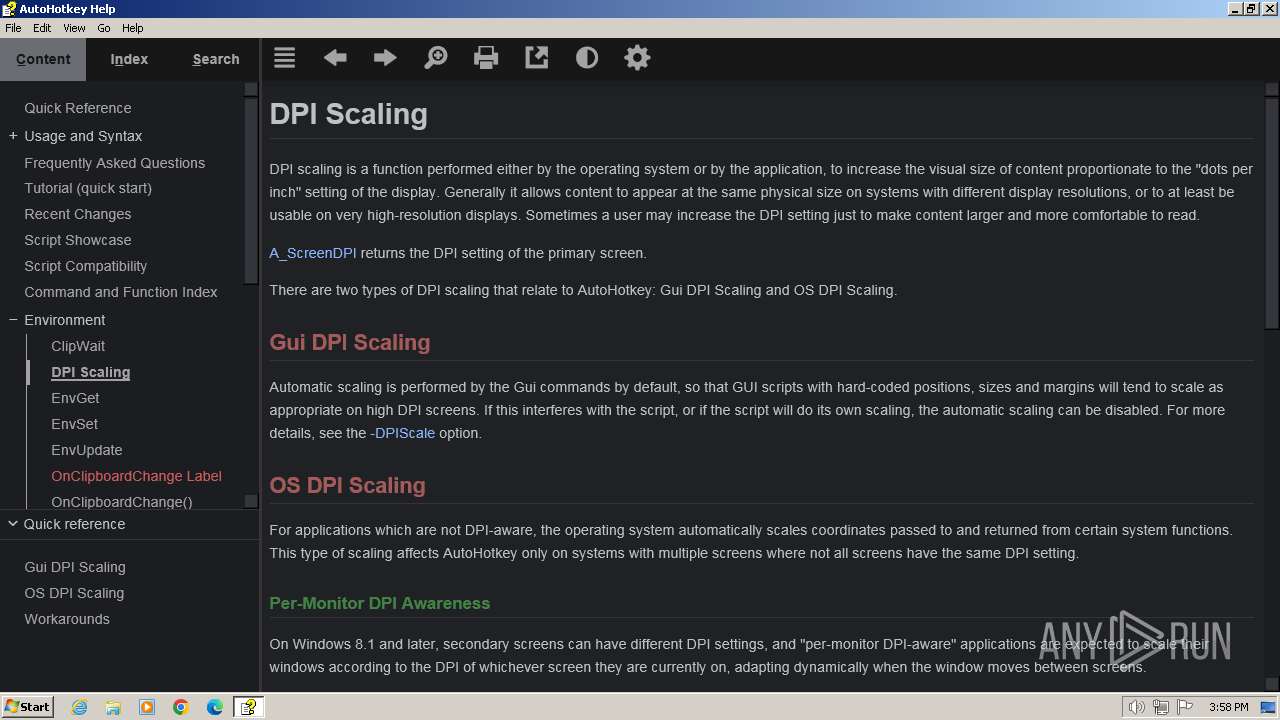The image size is (1280, 720).
Task: Select EnvSet in the tree
Action: click(75, 424)
